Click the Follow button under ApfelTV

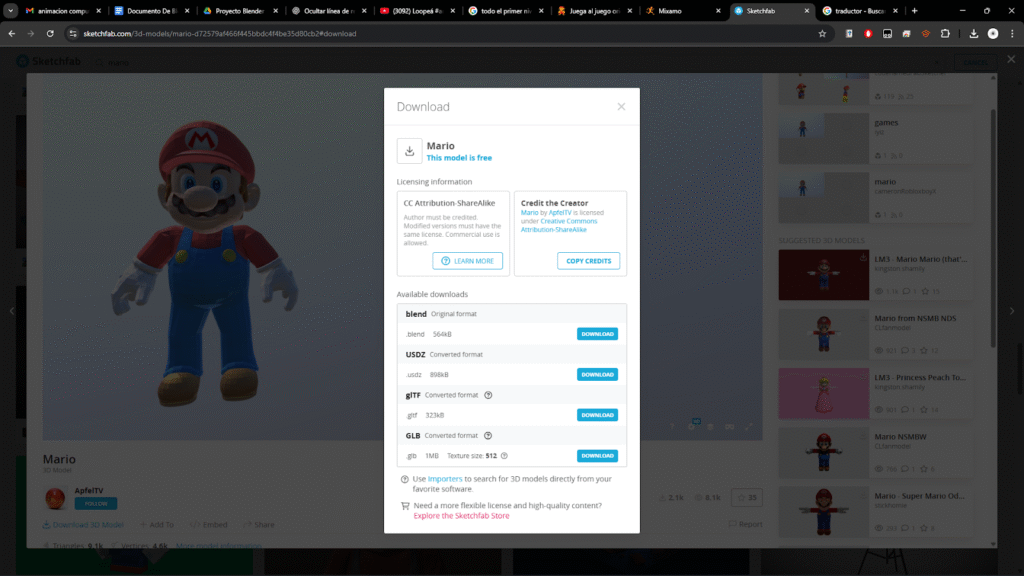pyautogui.click(x=95, y=504)
